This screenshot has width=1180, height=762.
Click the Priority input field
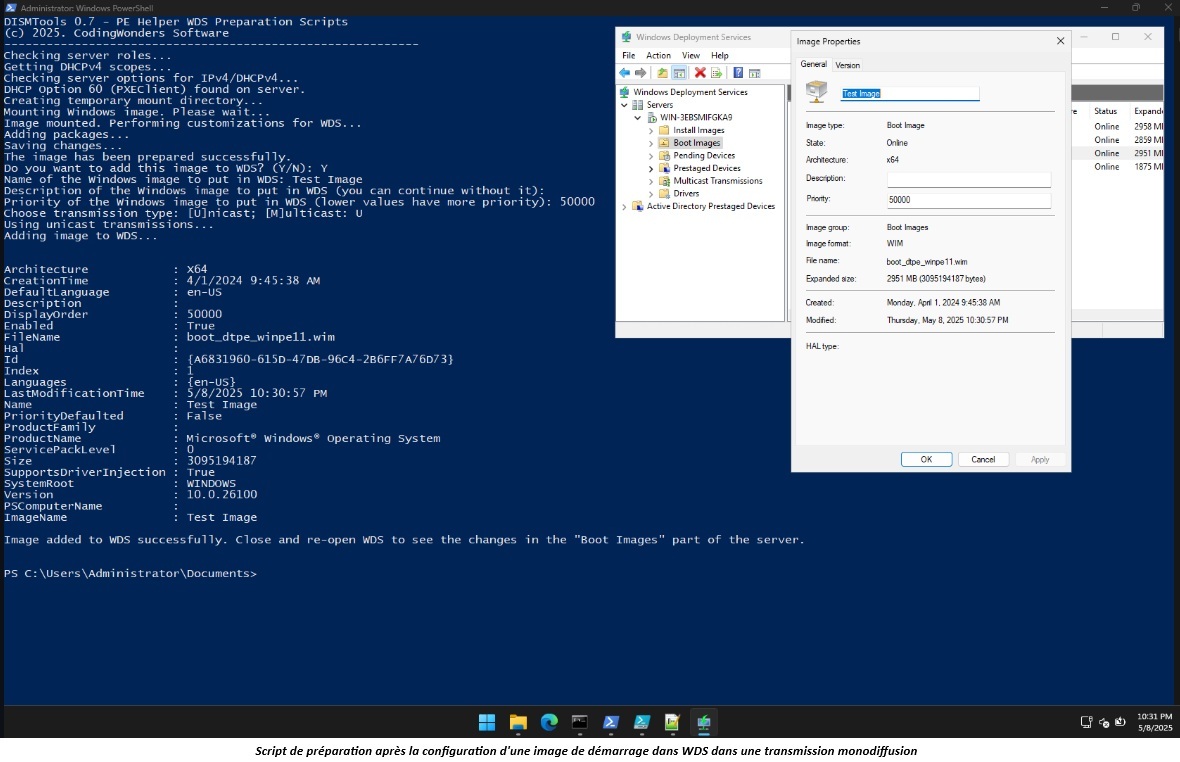coord(968,200)
